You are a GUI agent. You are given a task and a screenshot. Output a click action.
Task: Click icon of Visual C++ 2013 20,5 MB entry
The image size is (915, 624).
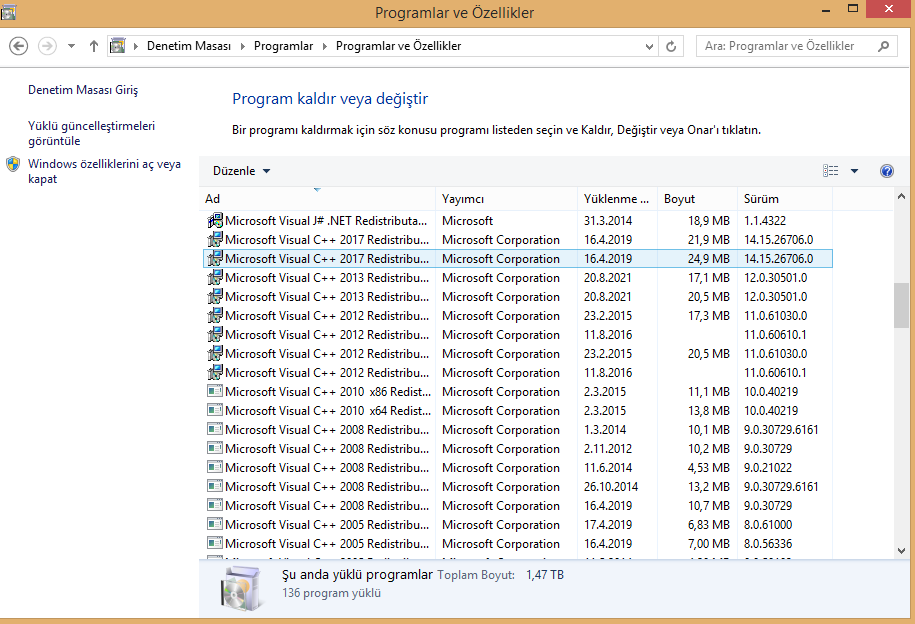215,297
